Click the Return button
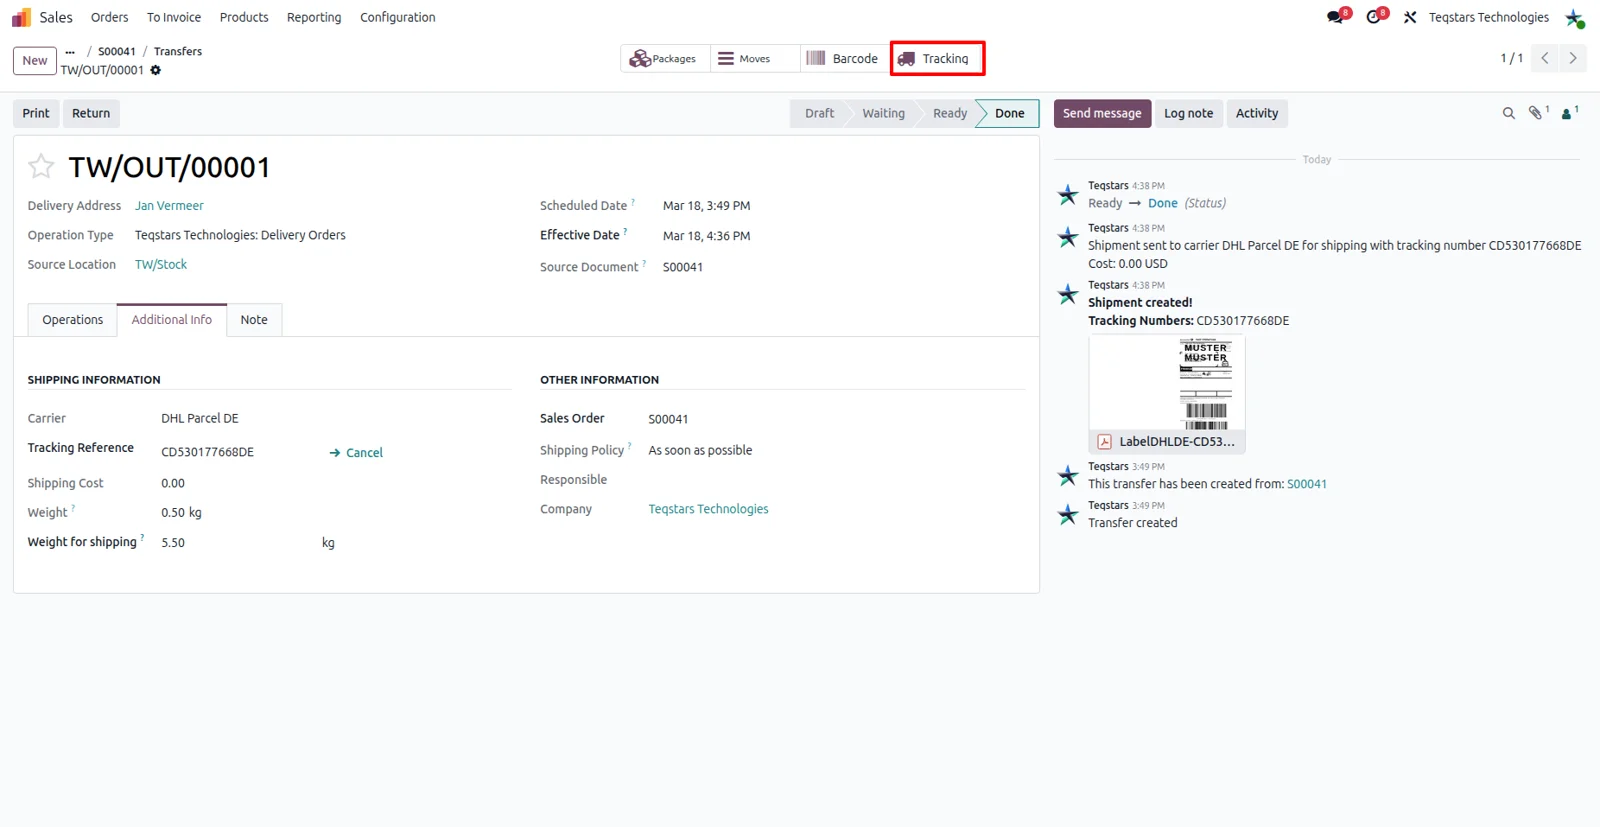The image size is (1600, 827). click(x=91, y=113)
